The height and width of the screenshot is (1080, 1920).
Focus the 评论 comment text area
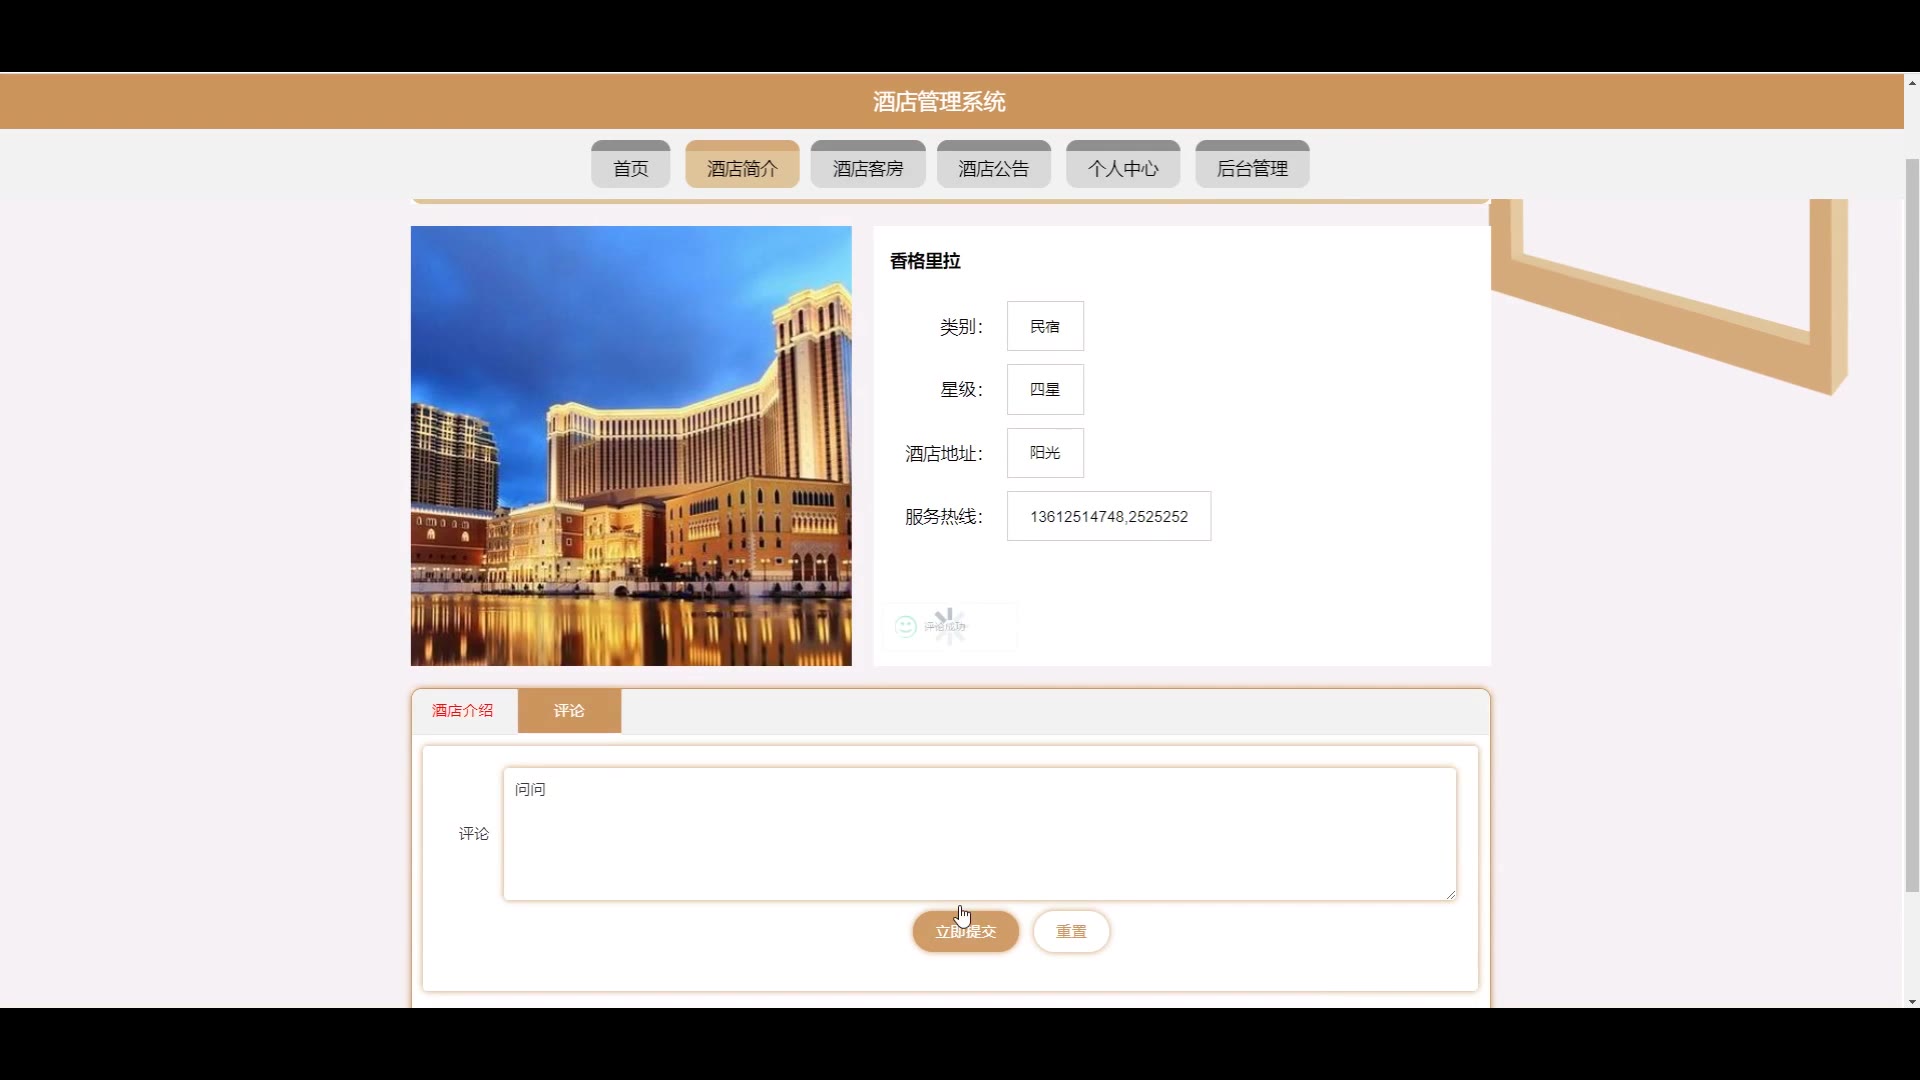tap(980, 834)
